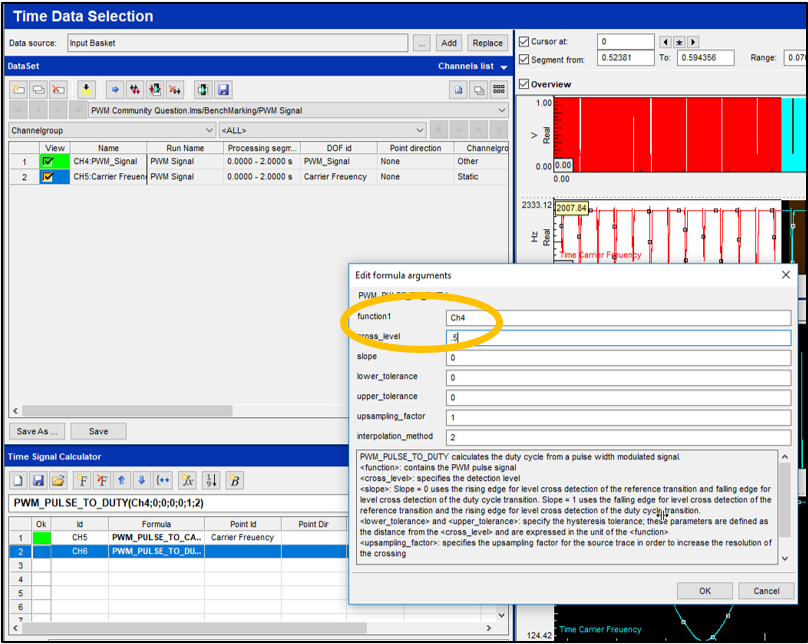Image resolution: width=808 pixels, height=644 pixels.
Task: Click the Add button next to Data source
Action: pos(449,43)
